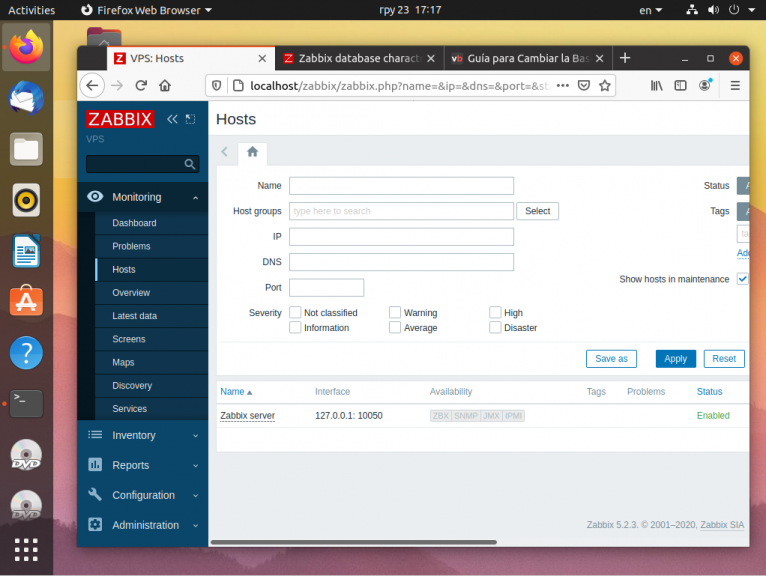Screen dimensions: 766x576
Task: Click the horizontal scrollbar at page bottom
Action: (354, 542)
